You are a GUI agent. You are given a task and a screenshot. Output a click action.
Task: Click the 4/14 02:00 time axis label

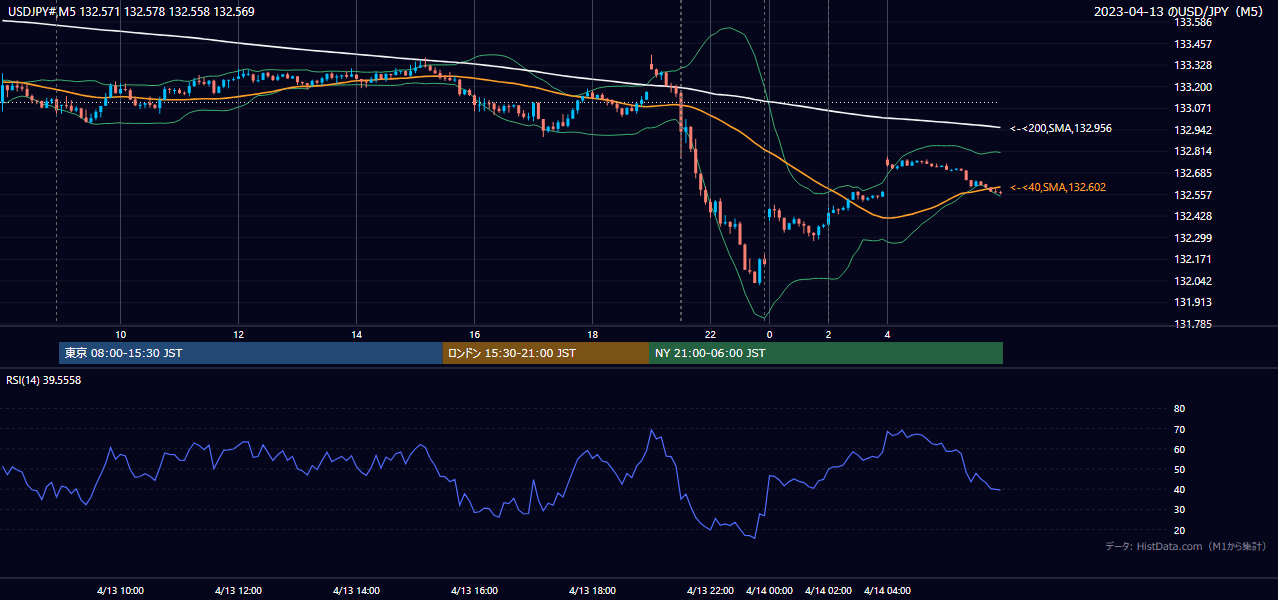tap(828, 590)
